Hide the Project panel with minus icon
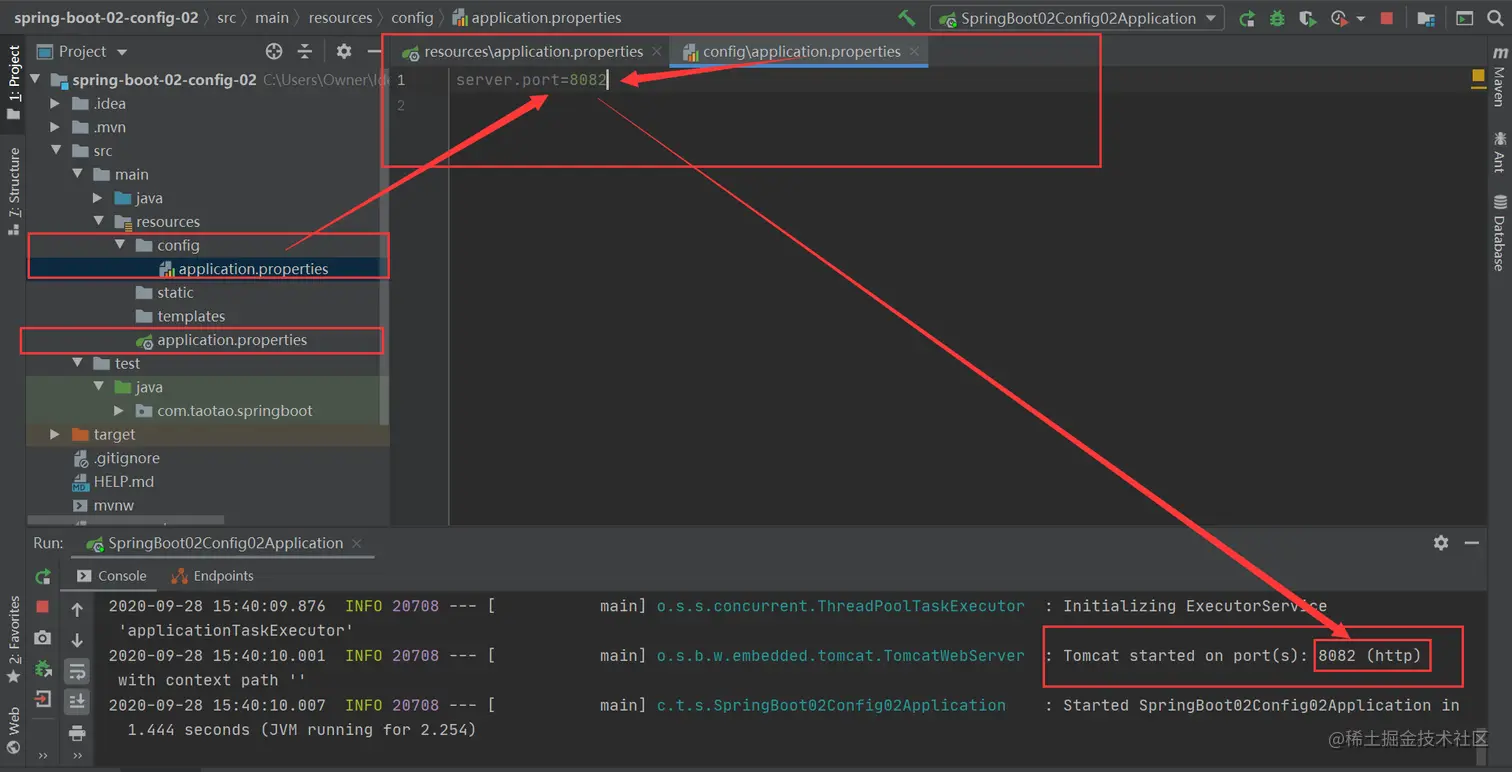This screenshot has height=772, width=1512. [373, 51]
